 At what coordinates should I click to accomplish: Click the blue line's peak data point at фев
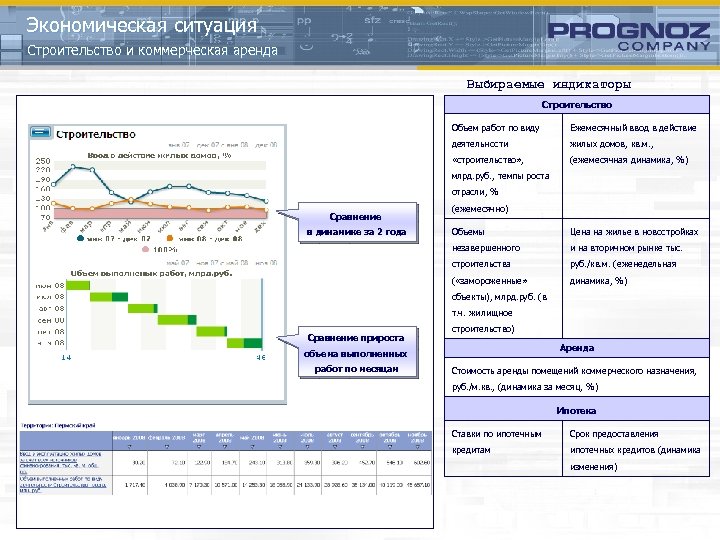click(73, 166)
